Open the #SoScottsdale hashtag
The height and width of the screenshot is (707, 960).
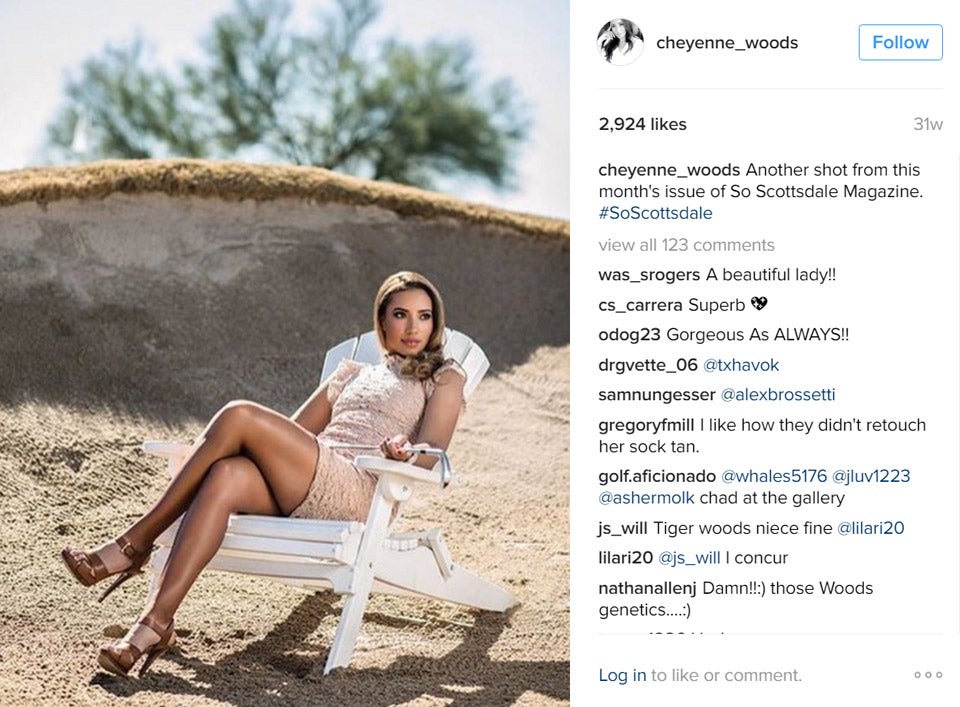click(655, 213)
